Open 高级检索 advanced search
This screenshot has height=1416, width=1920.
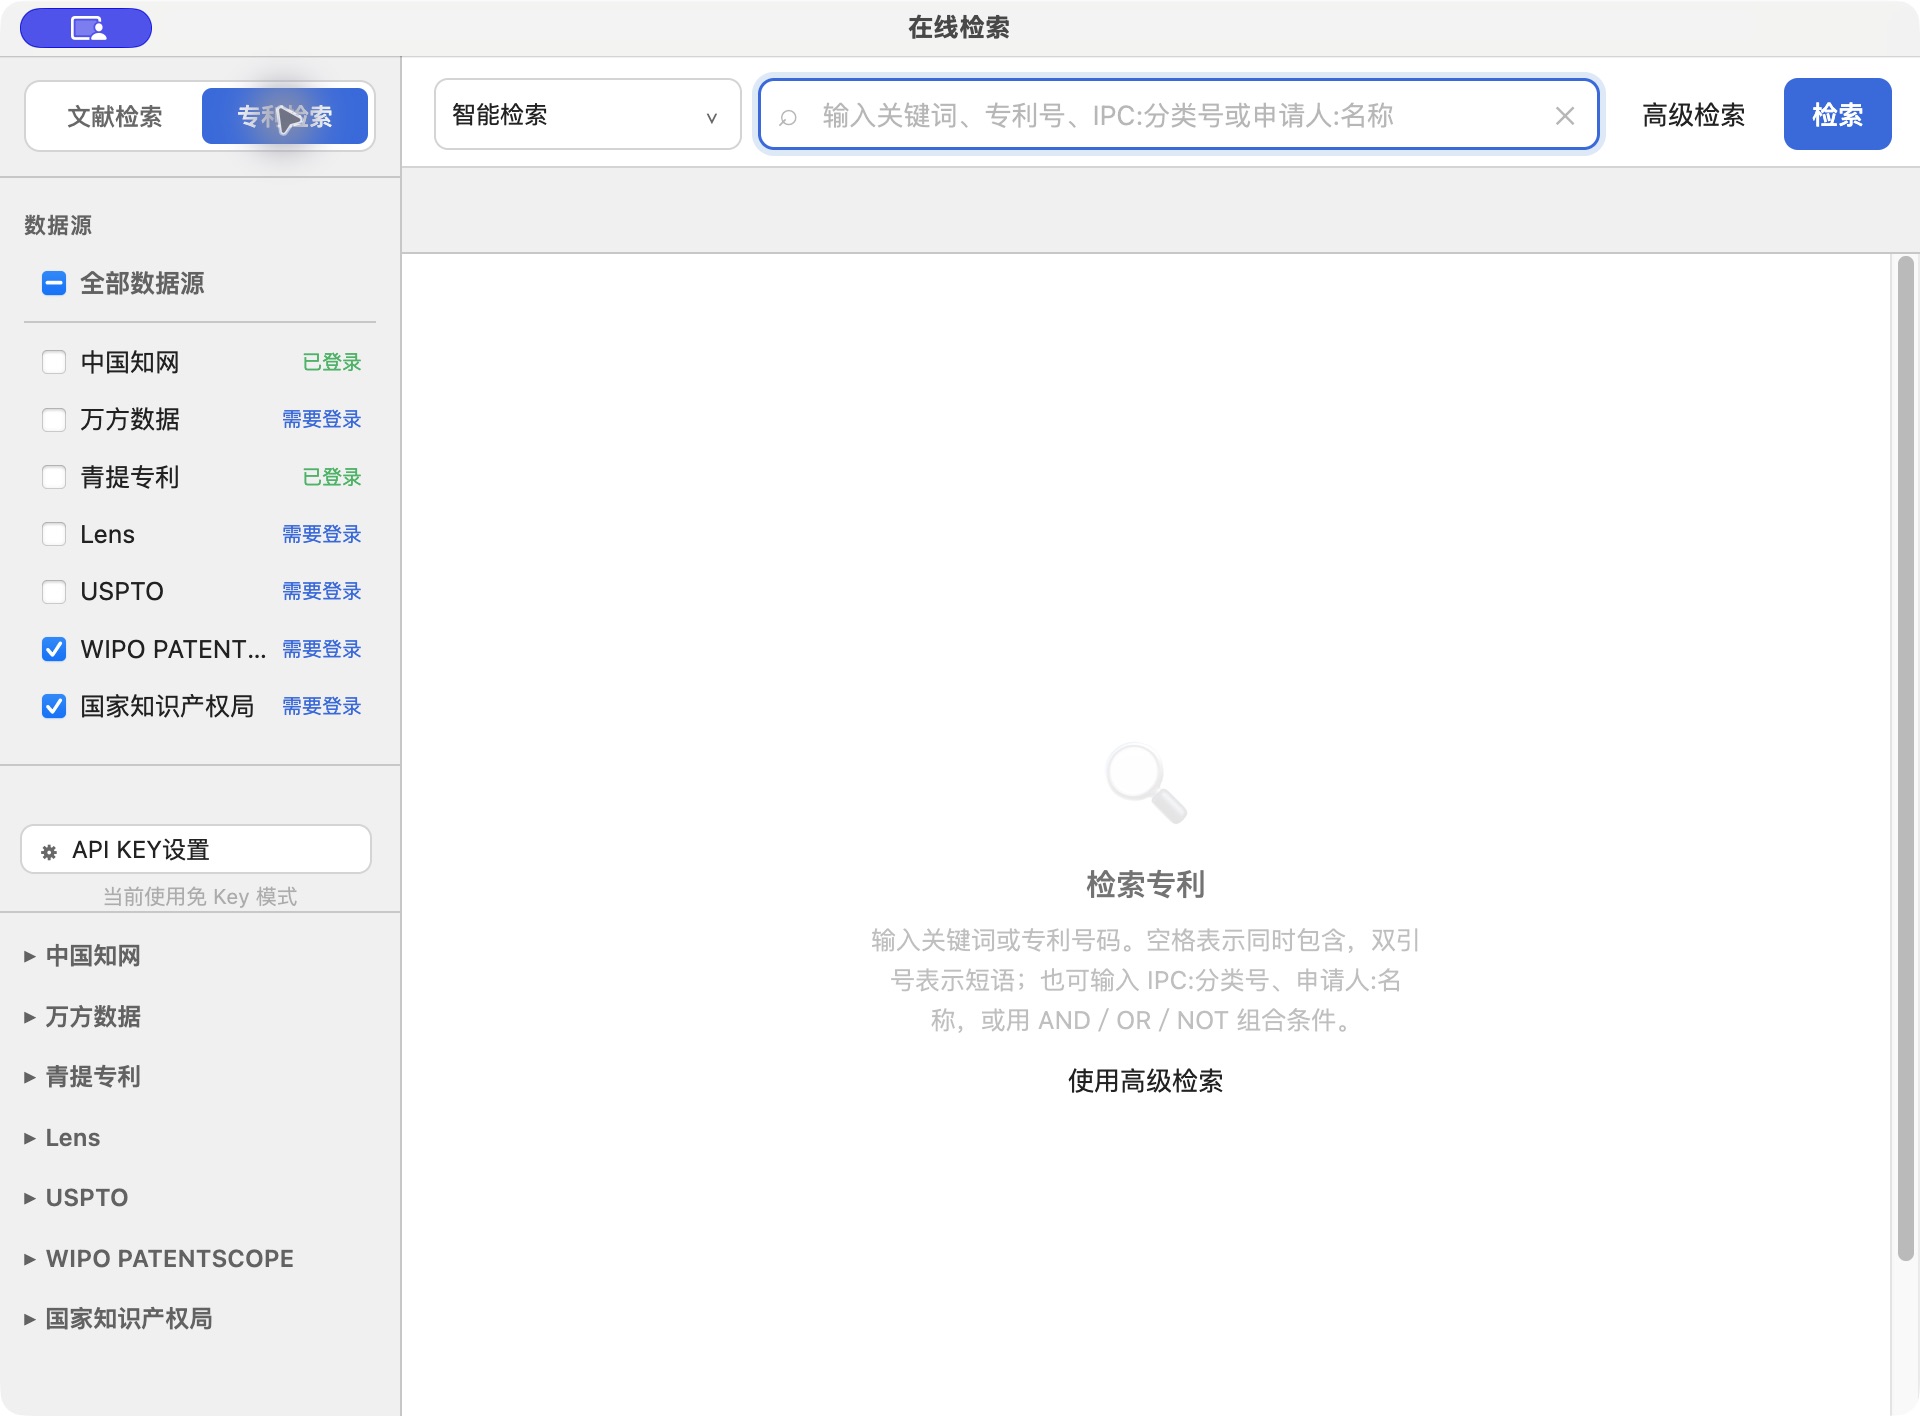[x=1693, y=116]
